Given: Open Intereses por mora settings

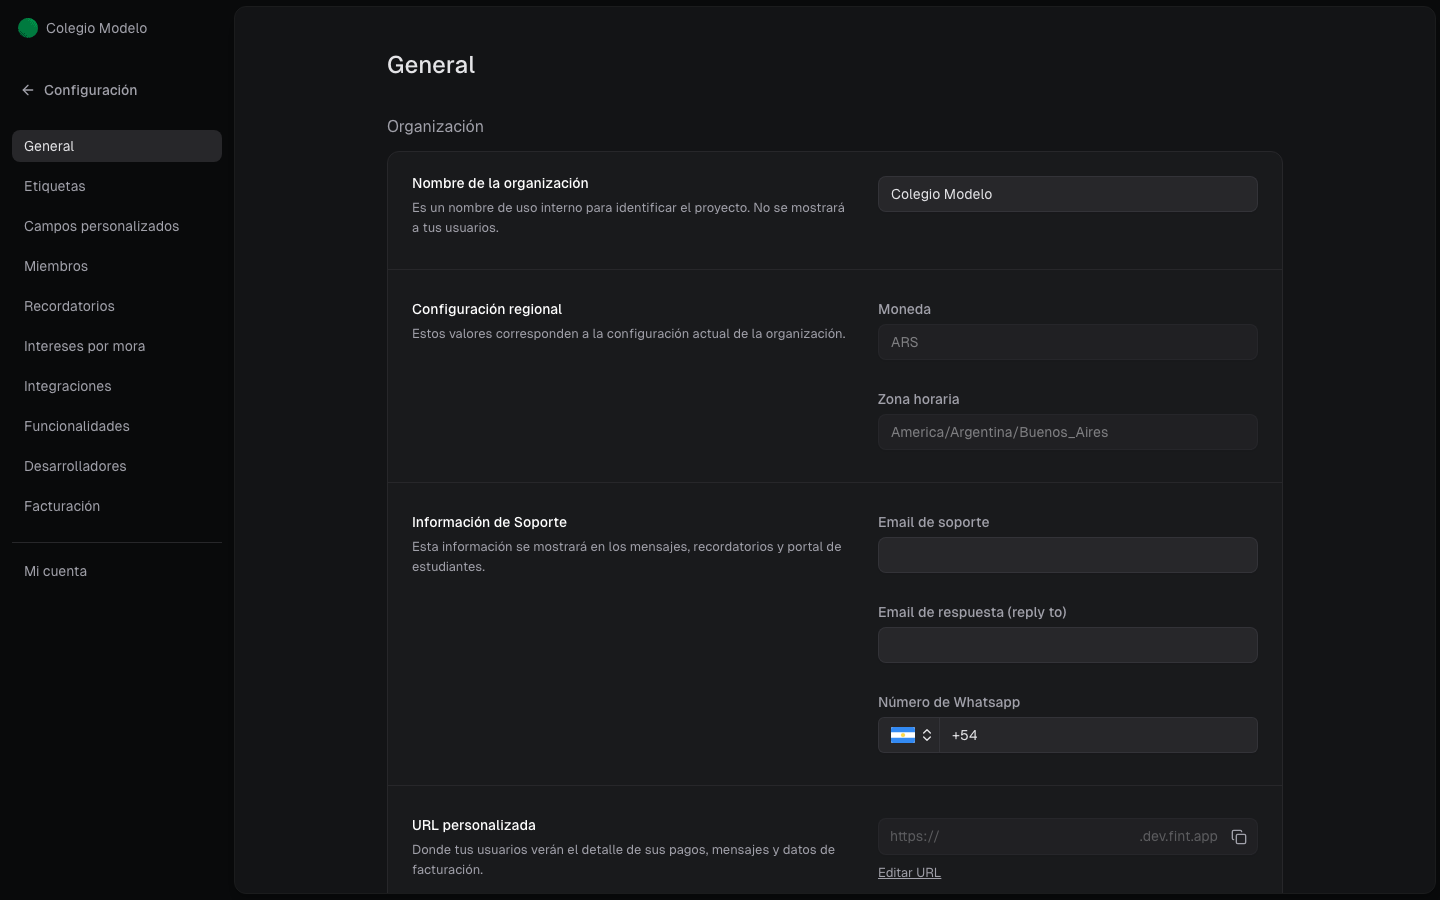Looking at the screenshot, I should (117, 346).
